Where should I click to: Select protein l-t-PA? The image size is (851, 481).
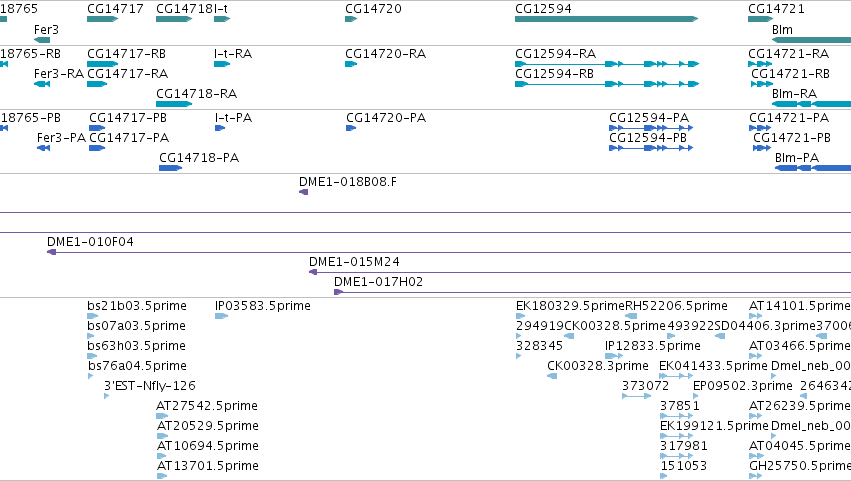[233, 118]
